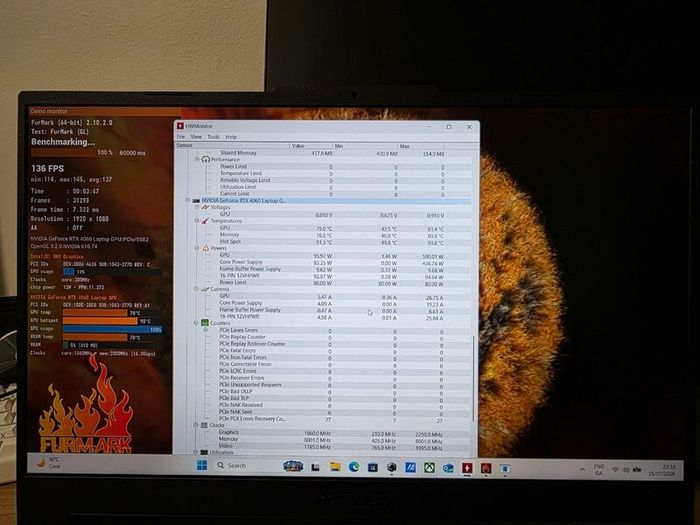Click the HWMonitor title bar app icon
The height and width of the screenshot is (525, 700).
coord(180,126)
